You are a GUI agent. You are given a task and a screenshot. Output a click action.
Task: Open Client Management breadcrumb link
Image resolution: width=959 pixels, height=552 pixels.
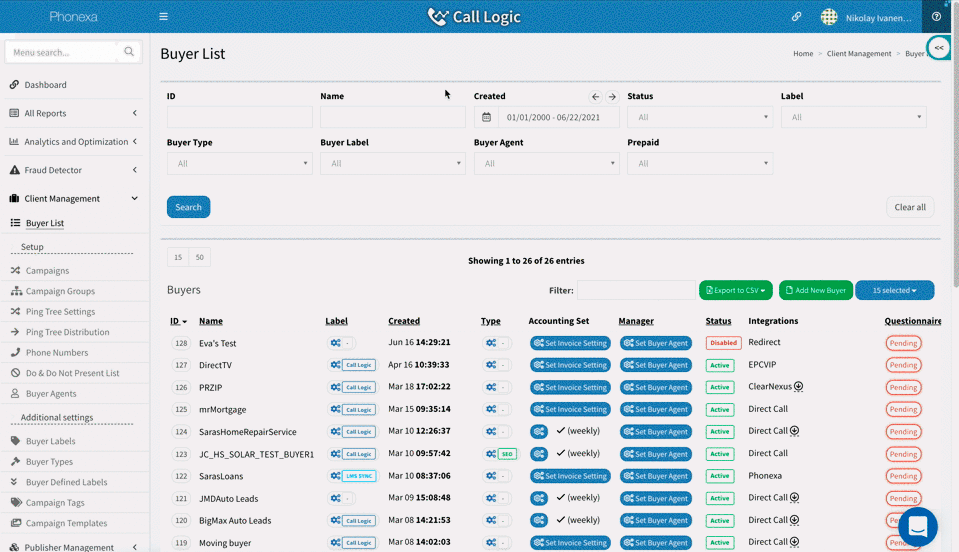point(859,54)
